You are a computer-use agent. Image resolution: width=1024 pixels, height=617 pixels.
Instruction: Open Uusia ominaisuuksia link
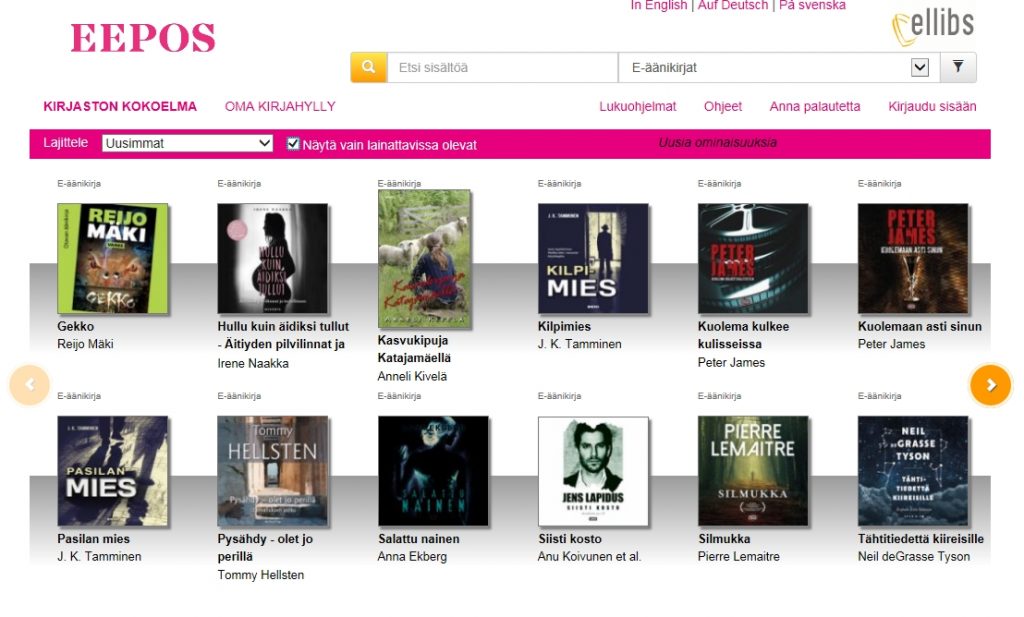coord(717,143)
